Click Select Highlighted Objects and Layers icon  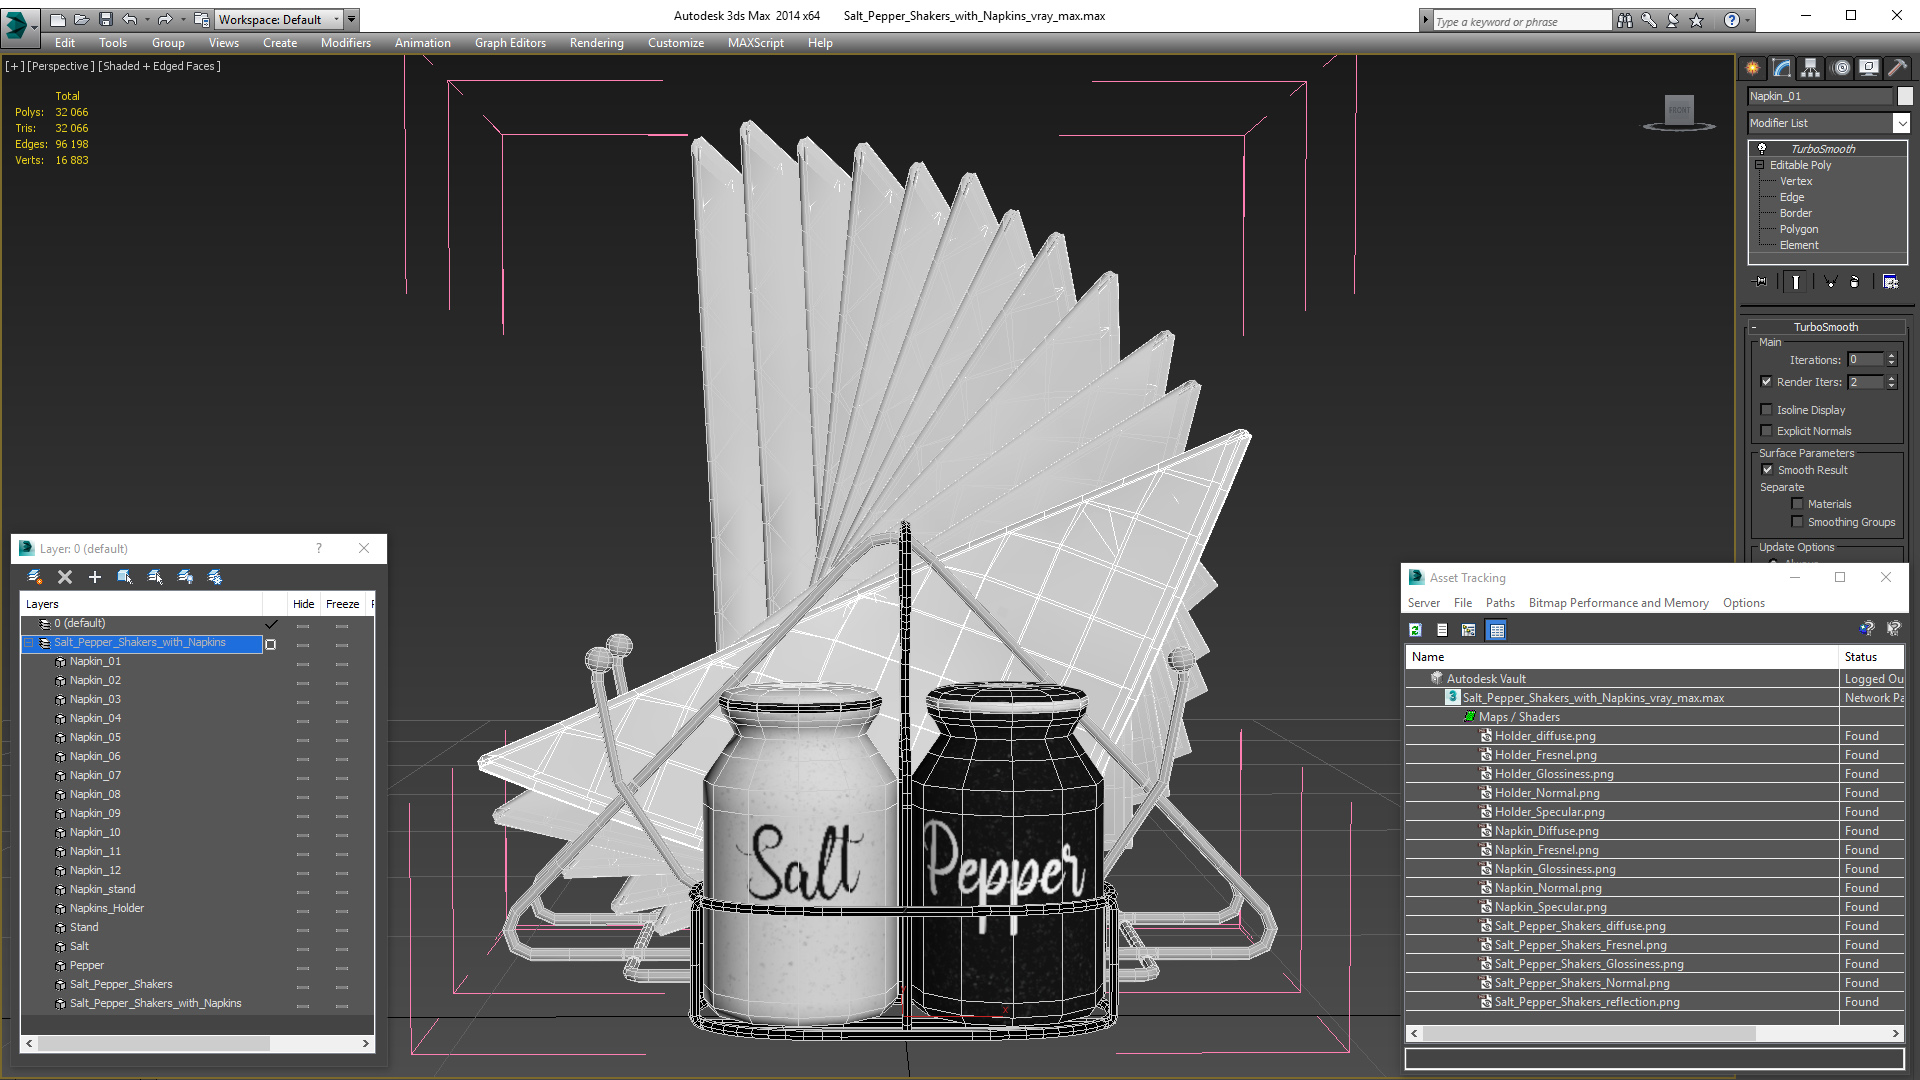125,577
